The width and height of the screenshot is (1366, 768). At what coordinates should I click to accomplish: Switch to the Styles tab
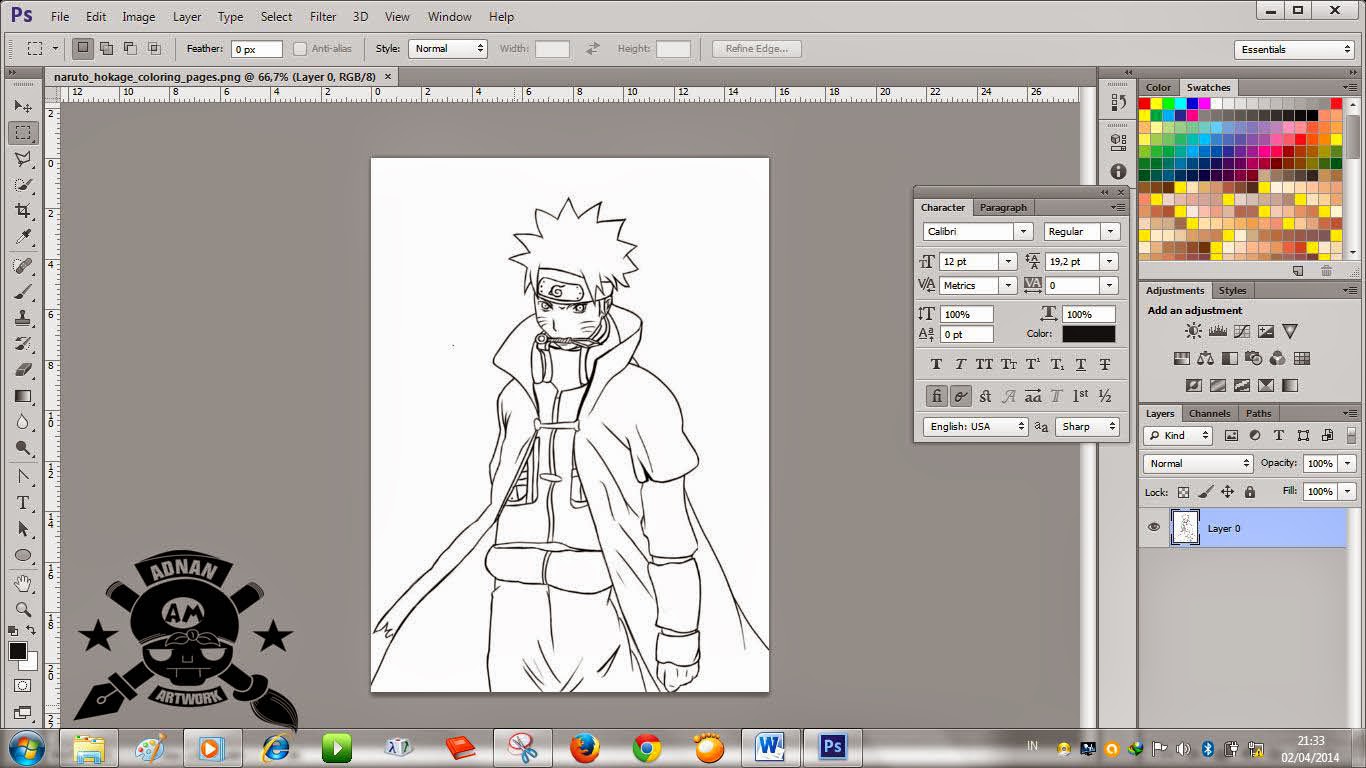tap(1232, 290)
